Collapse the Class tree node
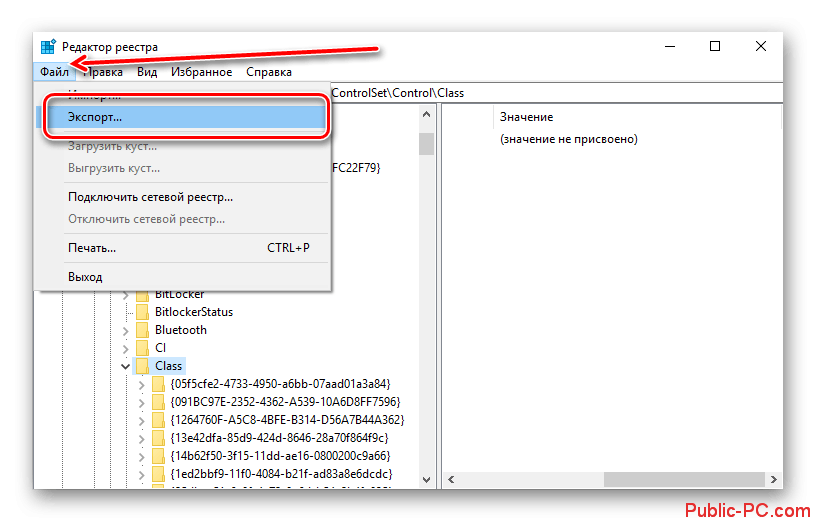This screenshot has height=522, width=815. [125, 367]
